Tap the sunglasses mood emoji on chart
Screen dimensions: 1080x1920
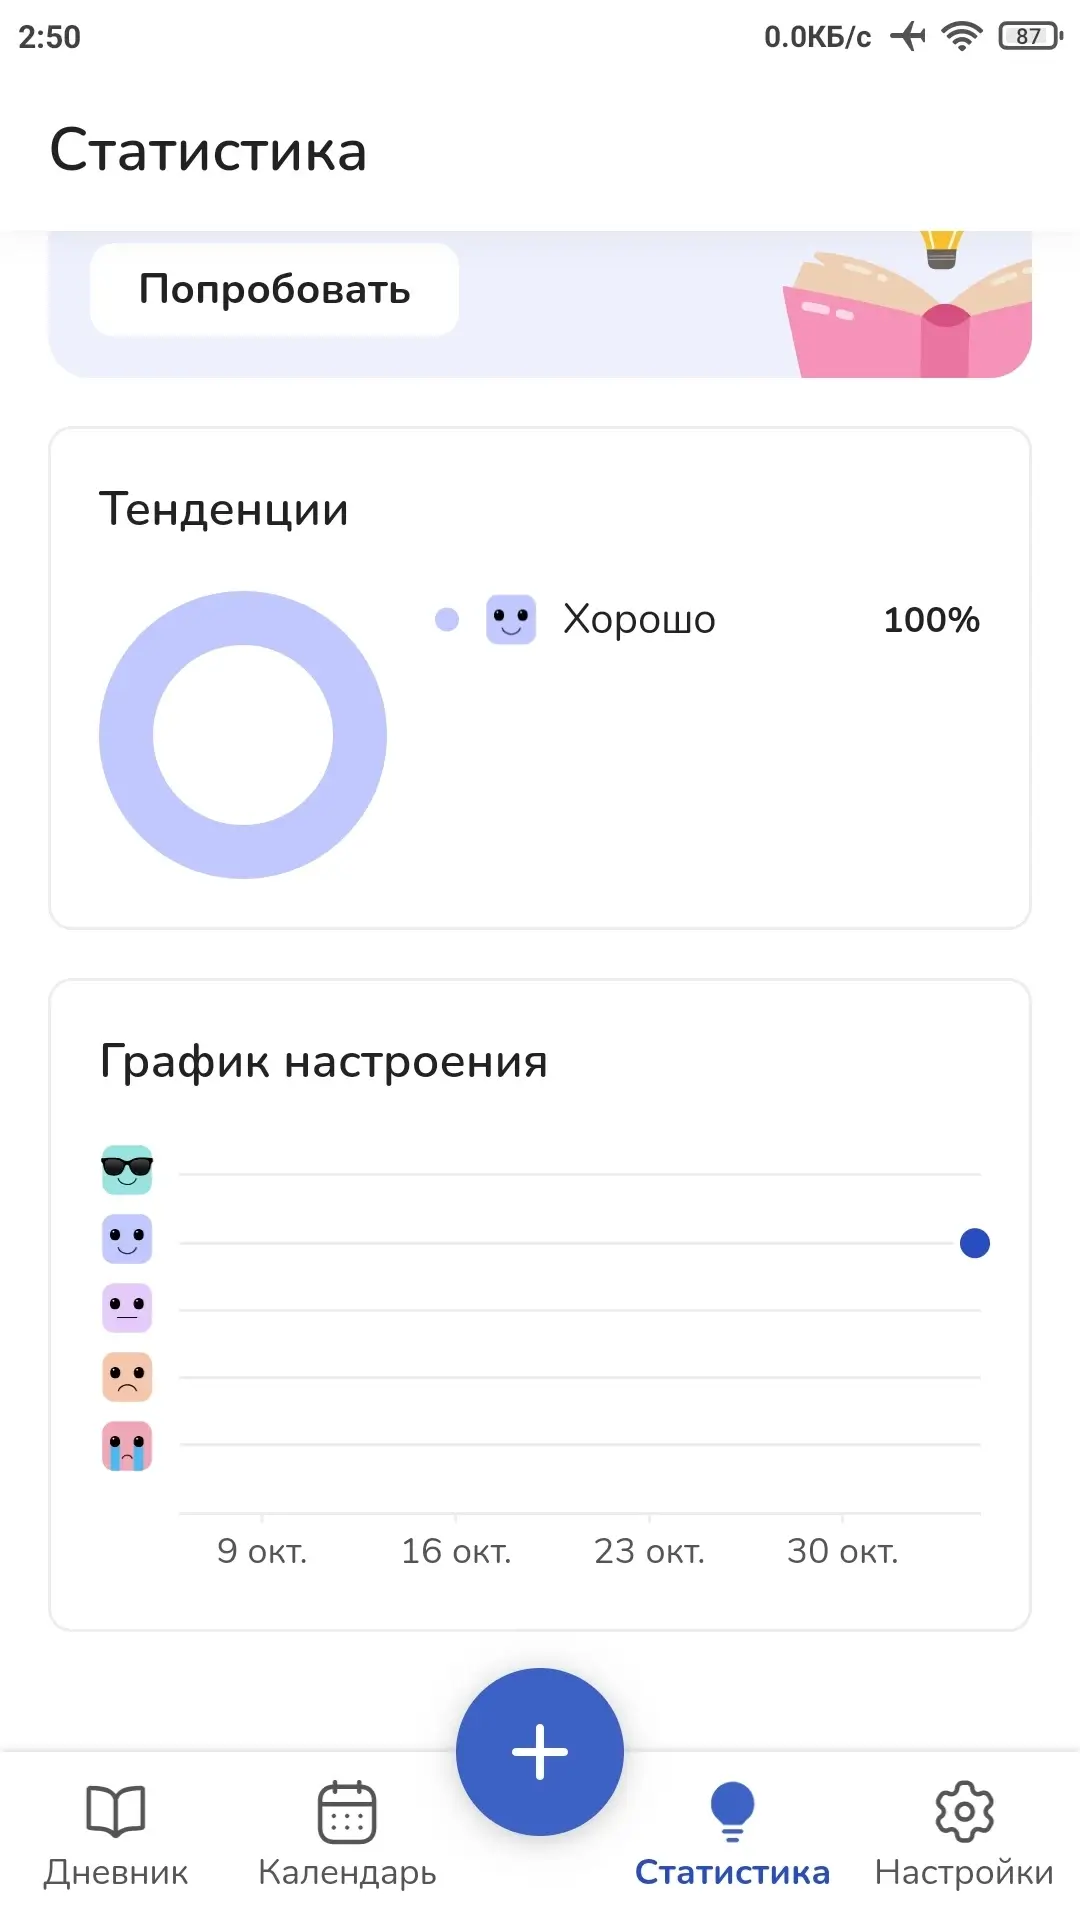pyautogui.click(x=127, y=1170)
